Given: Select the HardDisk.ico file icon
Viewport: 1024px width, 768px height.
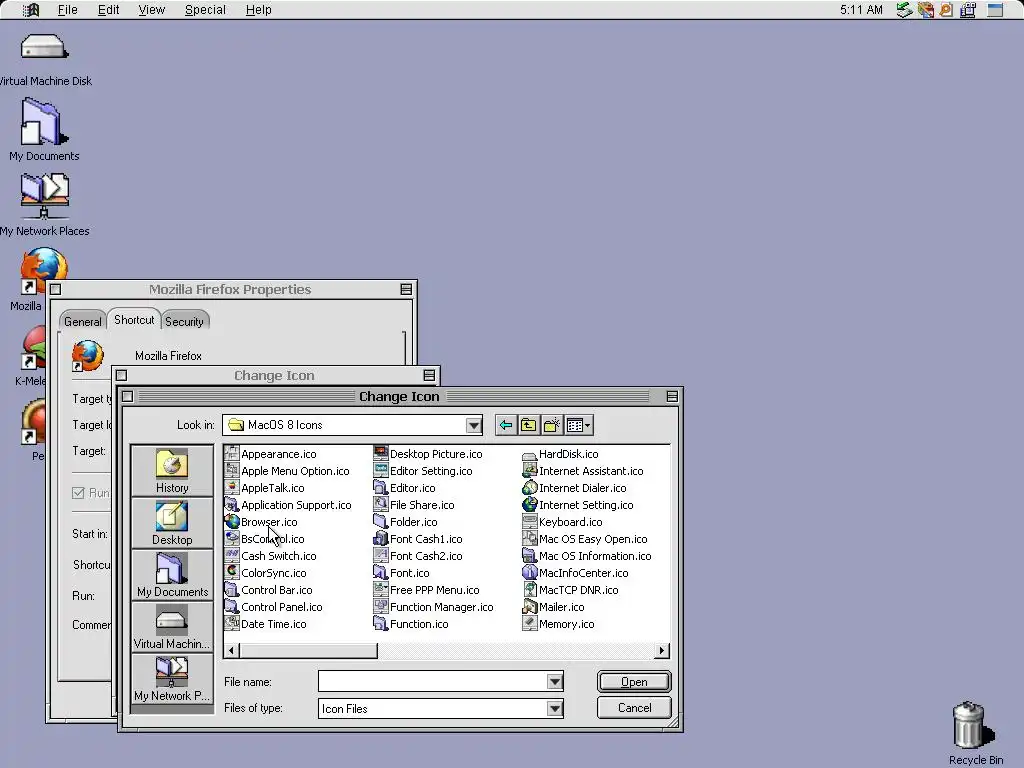Looking at the screenshot, I should (530, 454).
